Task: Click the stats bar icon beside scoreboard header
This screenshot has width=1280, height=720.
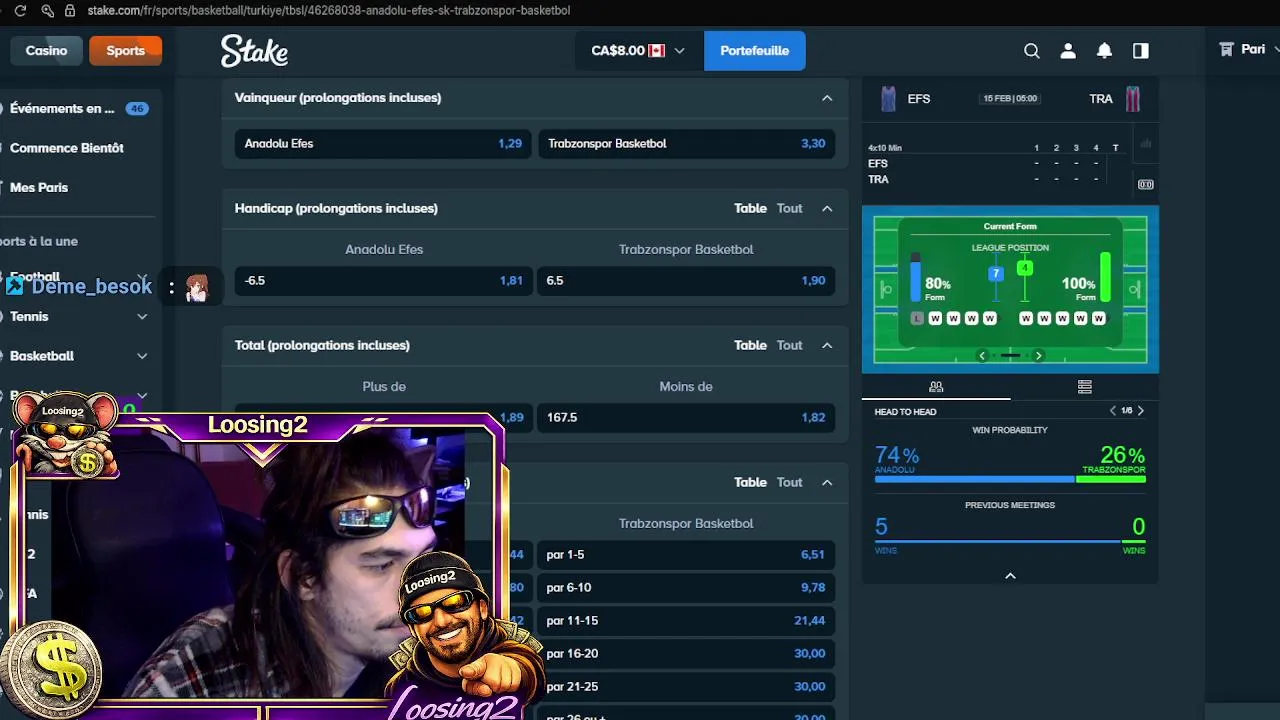Action: pyautogui.click(x=1145, y=144)
